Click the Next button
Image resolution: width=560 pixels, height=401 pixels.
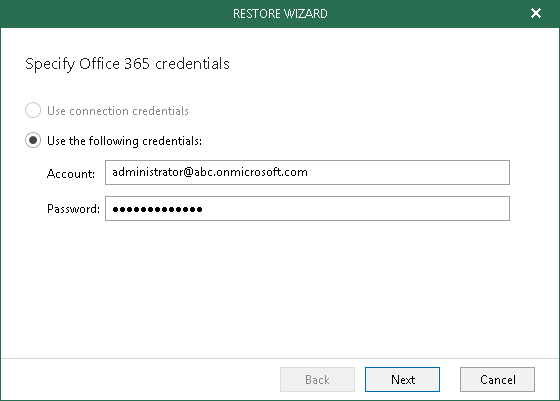pos(402,379)
